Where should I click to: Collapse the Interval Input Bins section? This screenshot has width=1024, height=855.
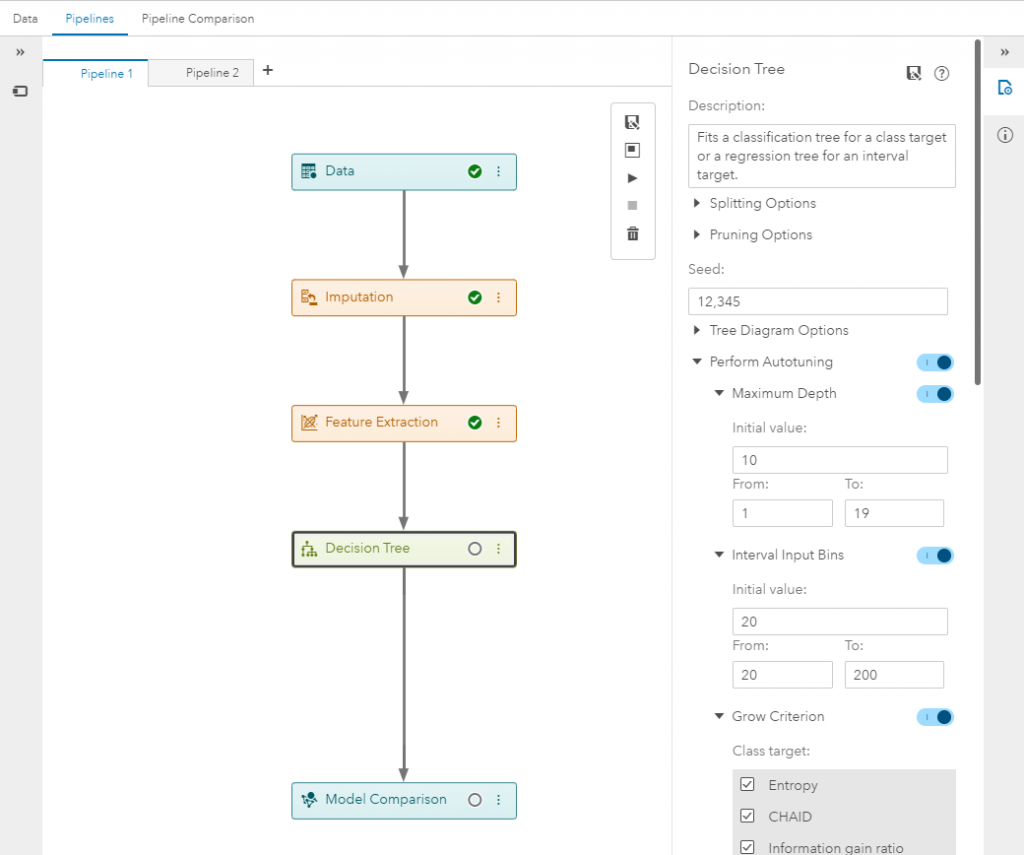[x=719, y=555]
